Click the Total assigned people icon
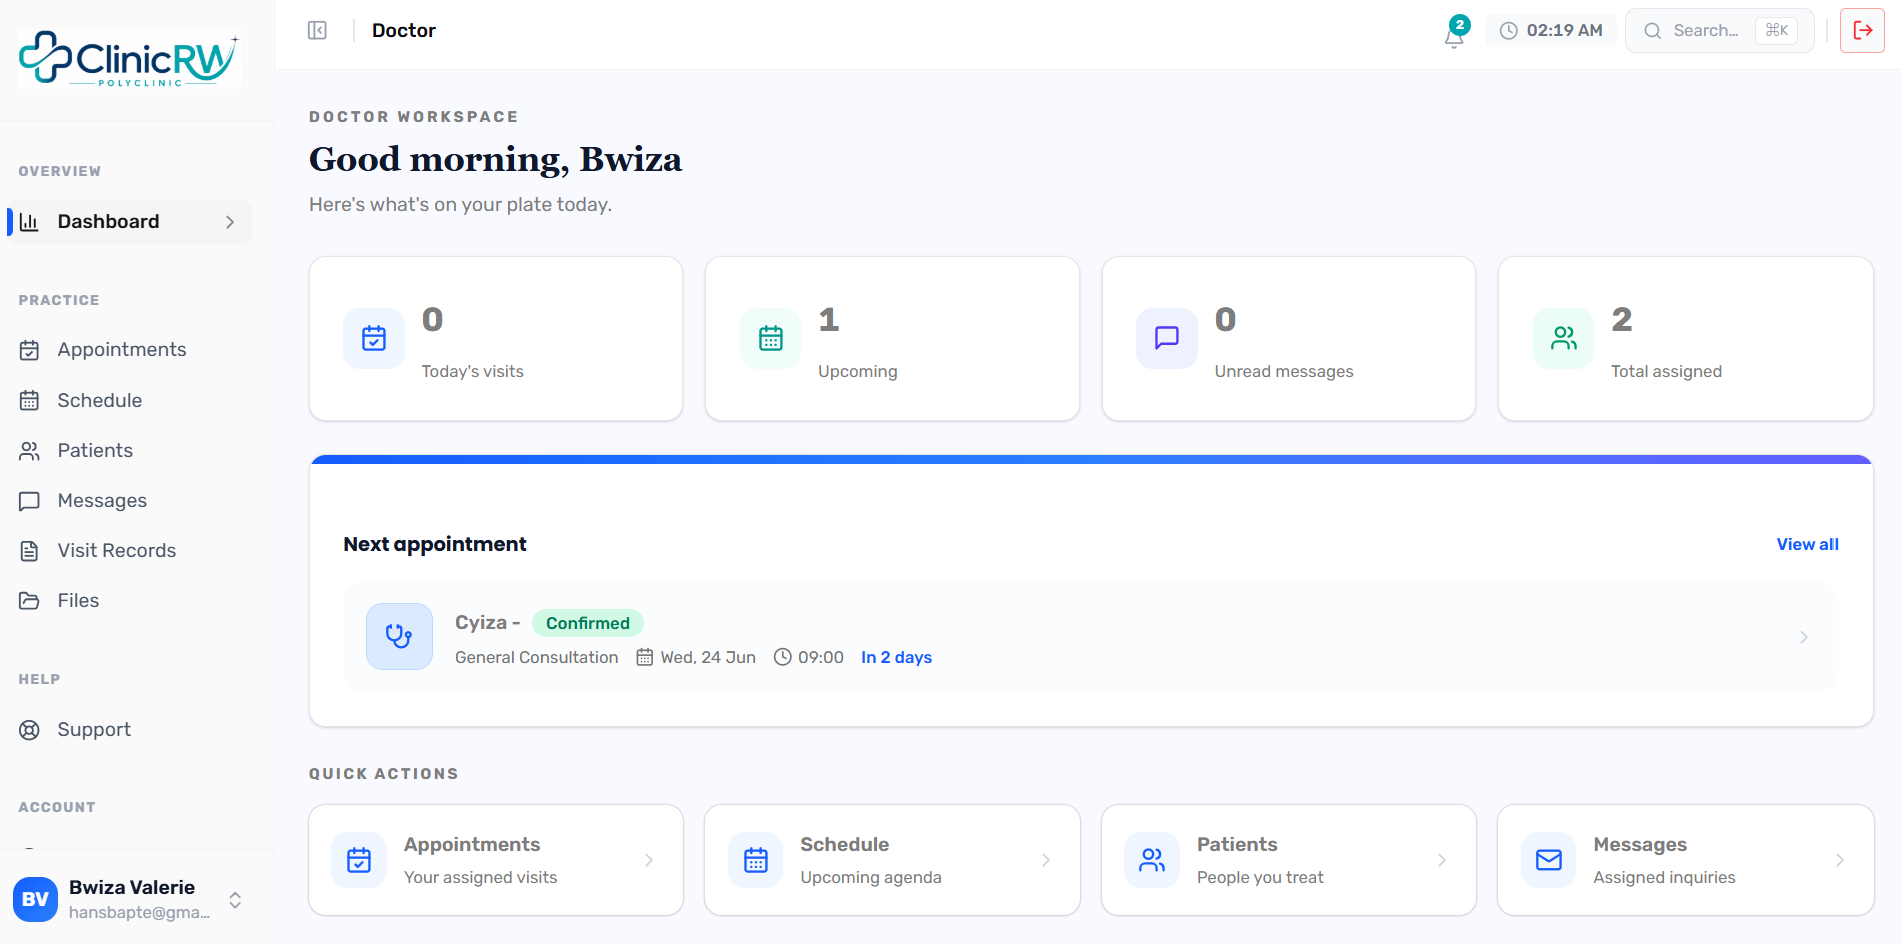 tap(1563, 338)
